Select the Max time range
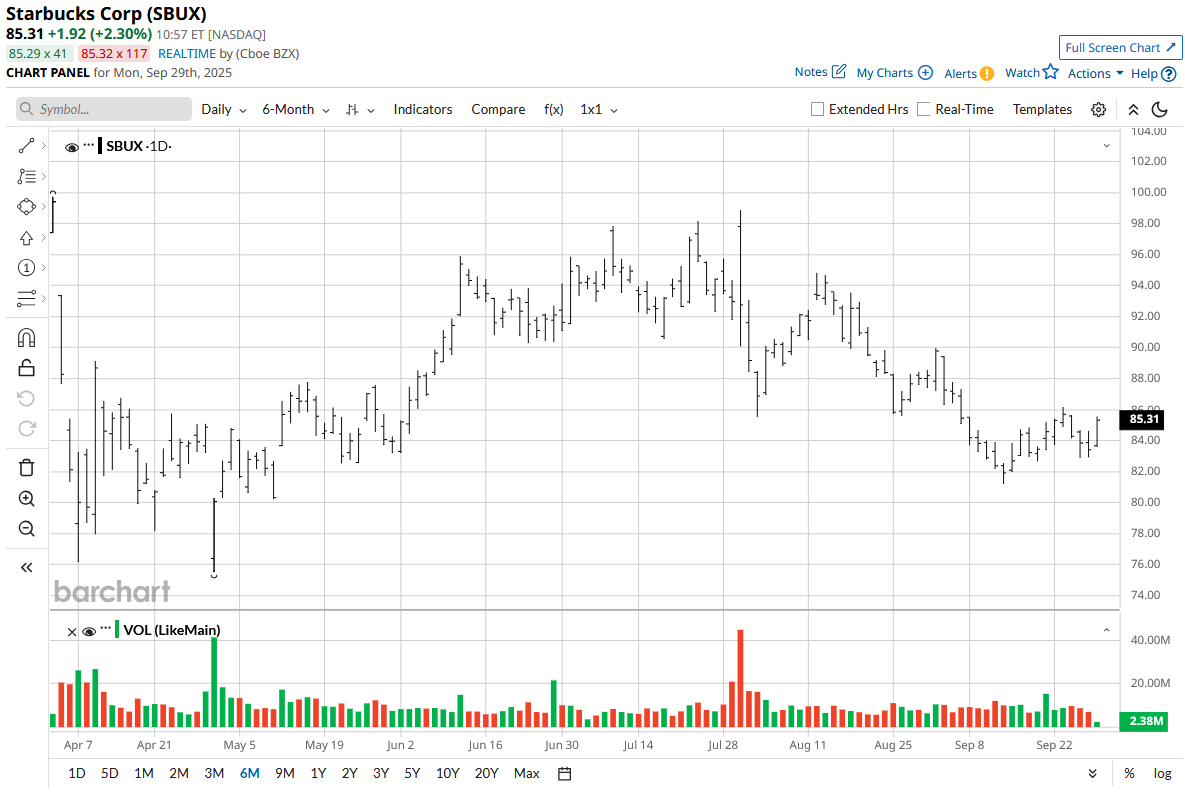This screenshot has height=800, width=1185. 526,774
